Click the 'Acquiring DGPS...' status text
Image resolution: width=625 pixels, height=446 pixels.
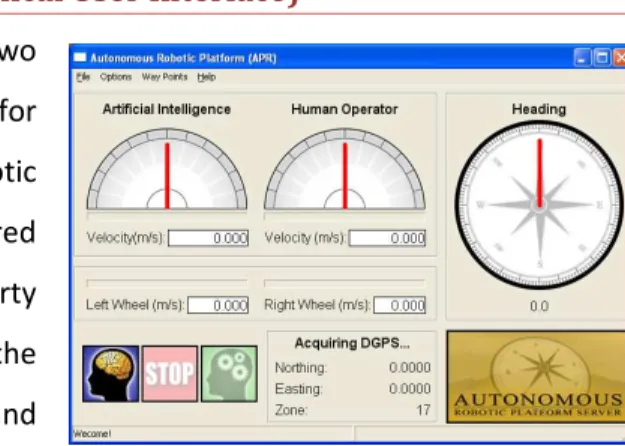coord(352,343)
